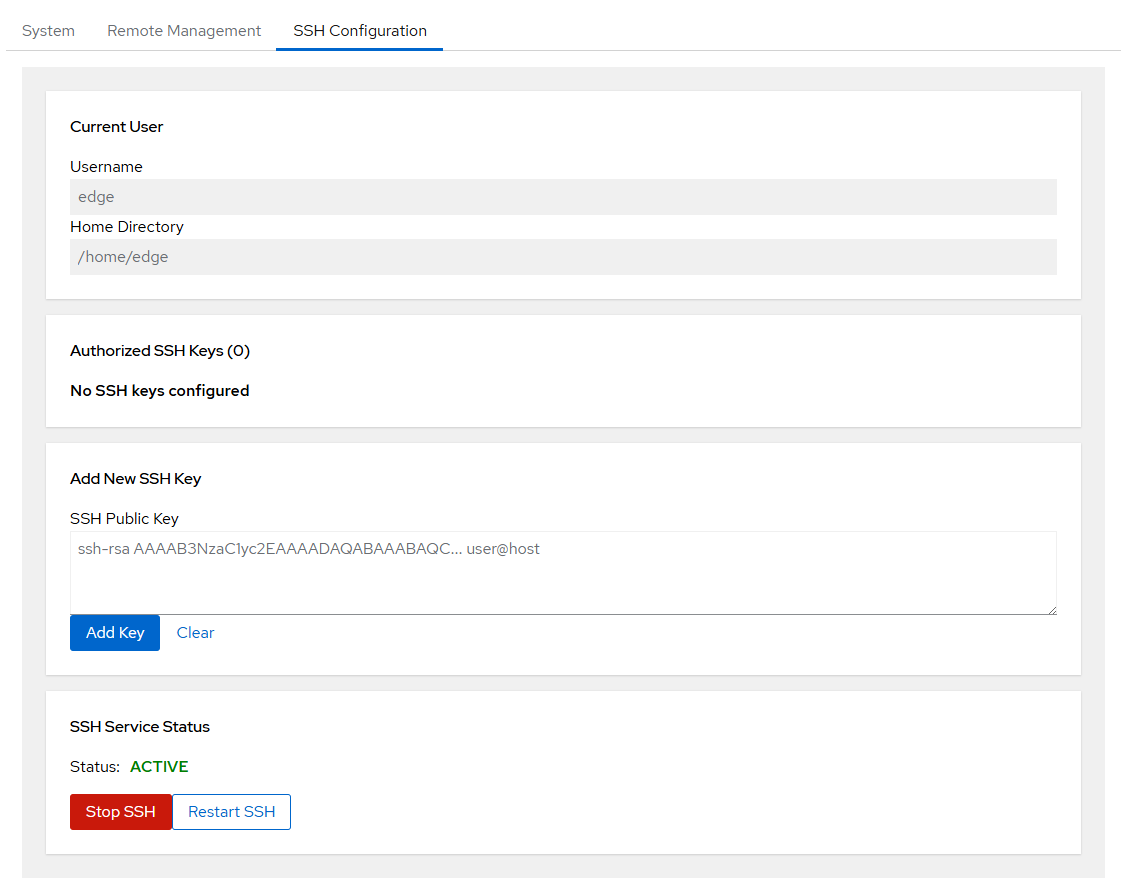Click the Username field showing edge
This screenshot has height=887, width=1129.
563,197
